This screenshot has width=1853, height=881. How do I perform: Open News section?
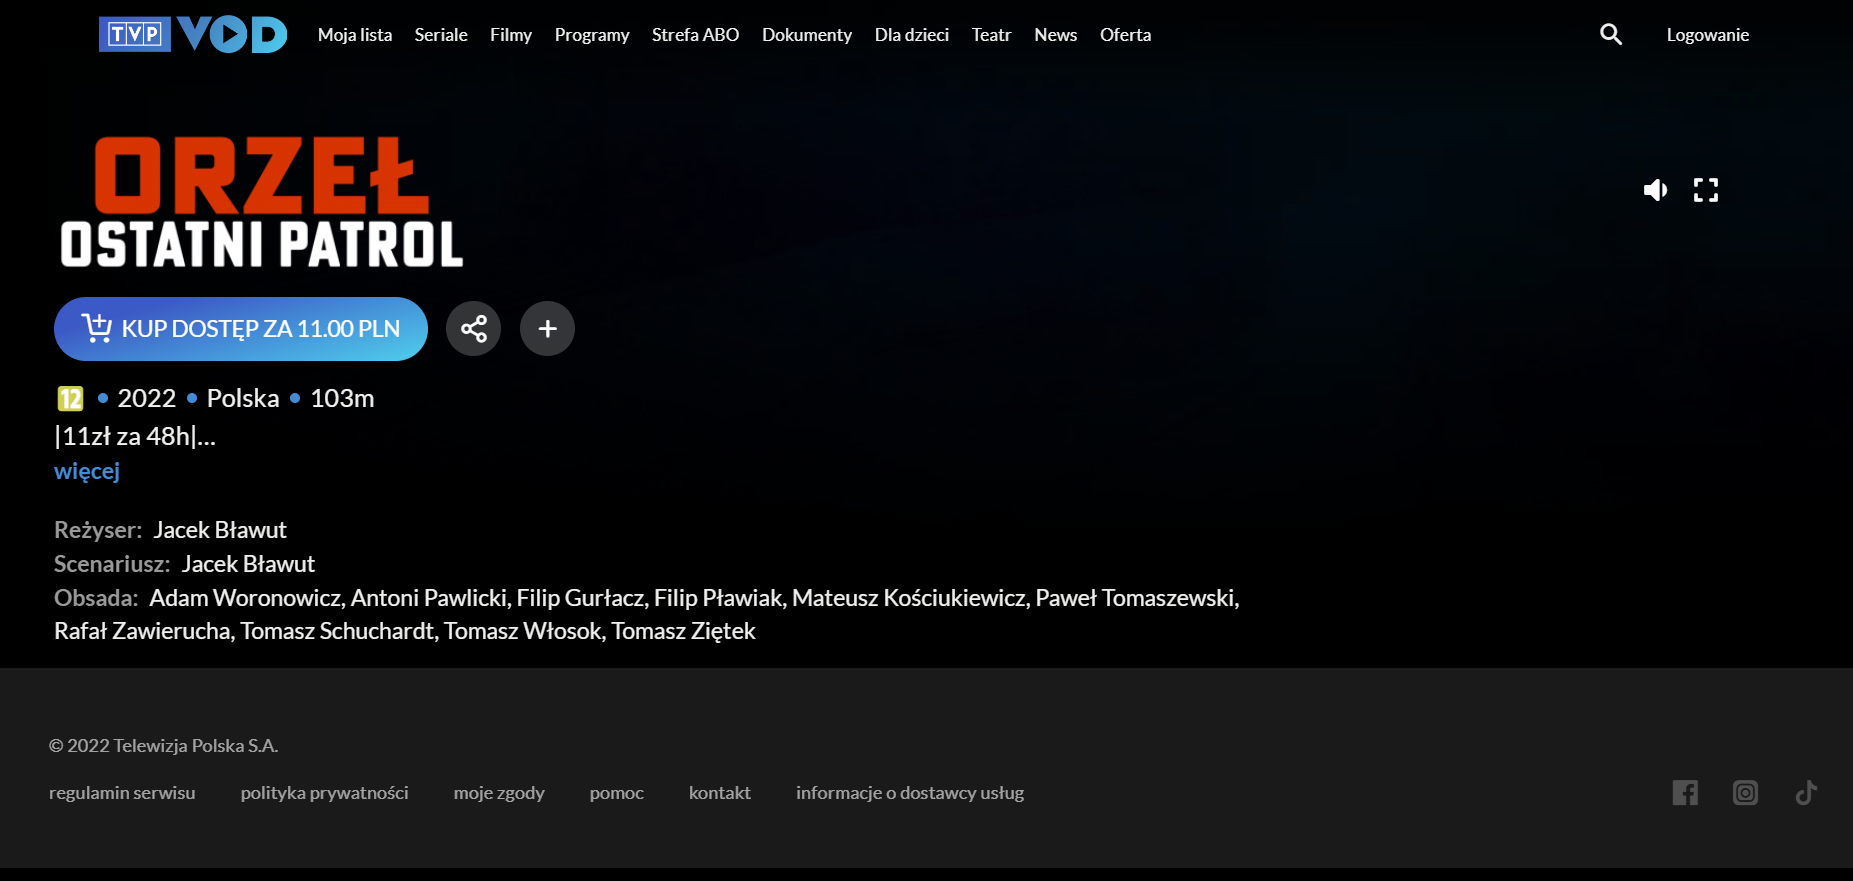click(x=1056, y=35)
